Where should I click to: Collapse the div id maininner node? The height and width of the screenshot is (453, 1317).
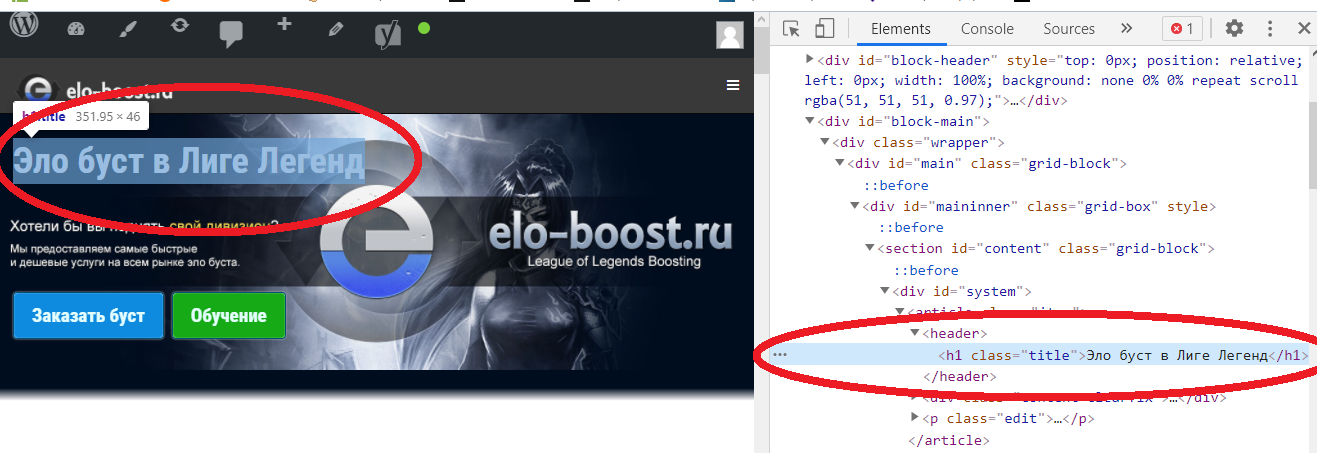click(855, 207)
